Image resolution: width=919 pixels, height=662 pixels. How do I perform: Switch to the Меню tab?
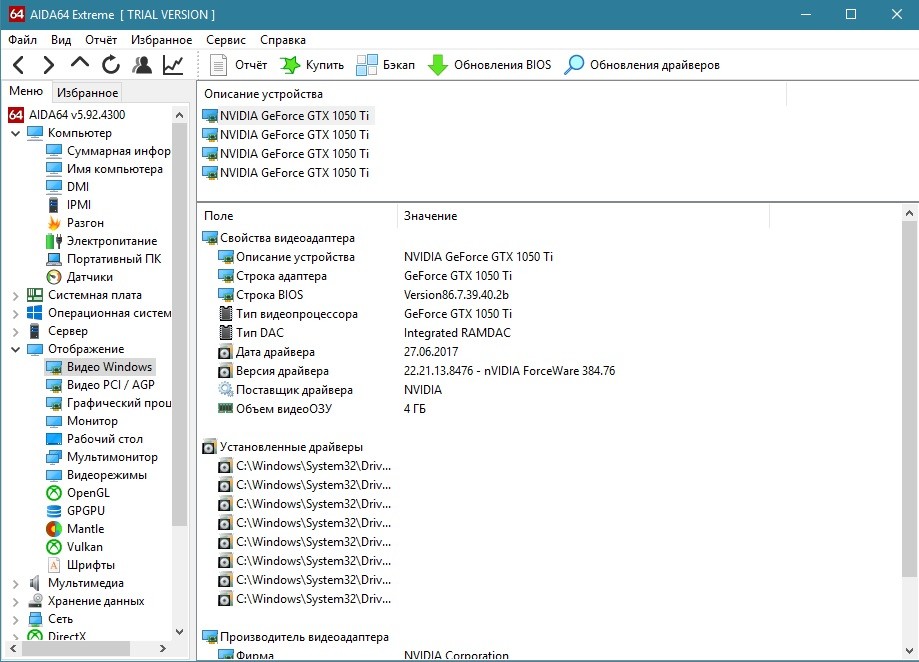tap(26, 91)
